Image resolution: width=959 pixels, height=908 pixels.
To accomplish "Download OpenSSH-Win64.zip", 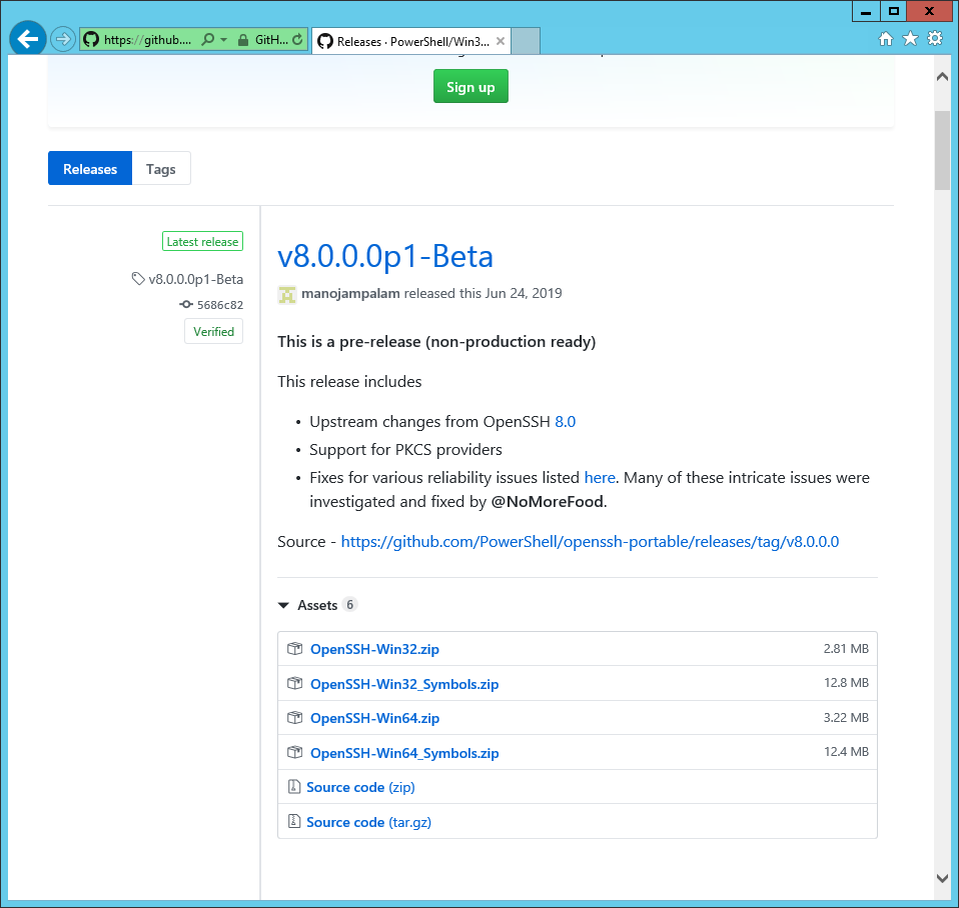I will (x=374, y=718).
